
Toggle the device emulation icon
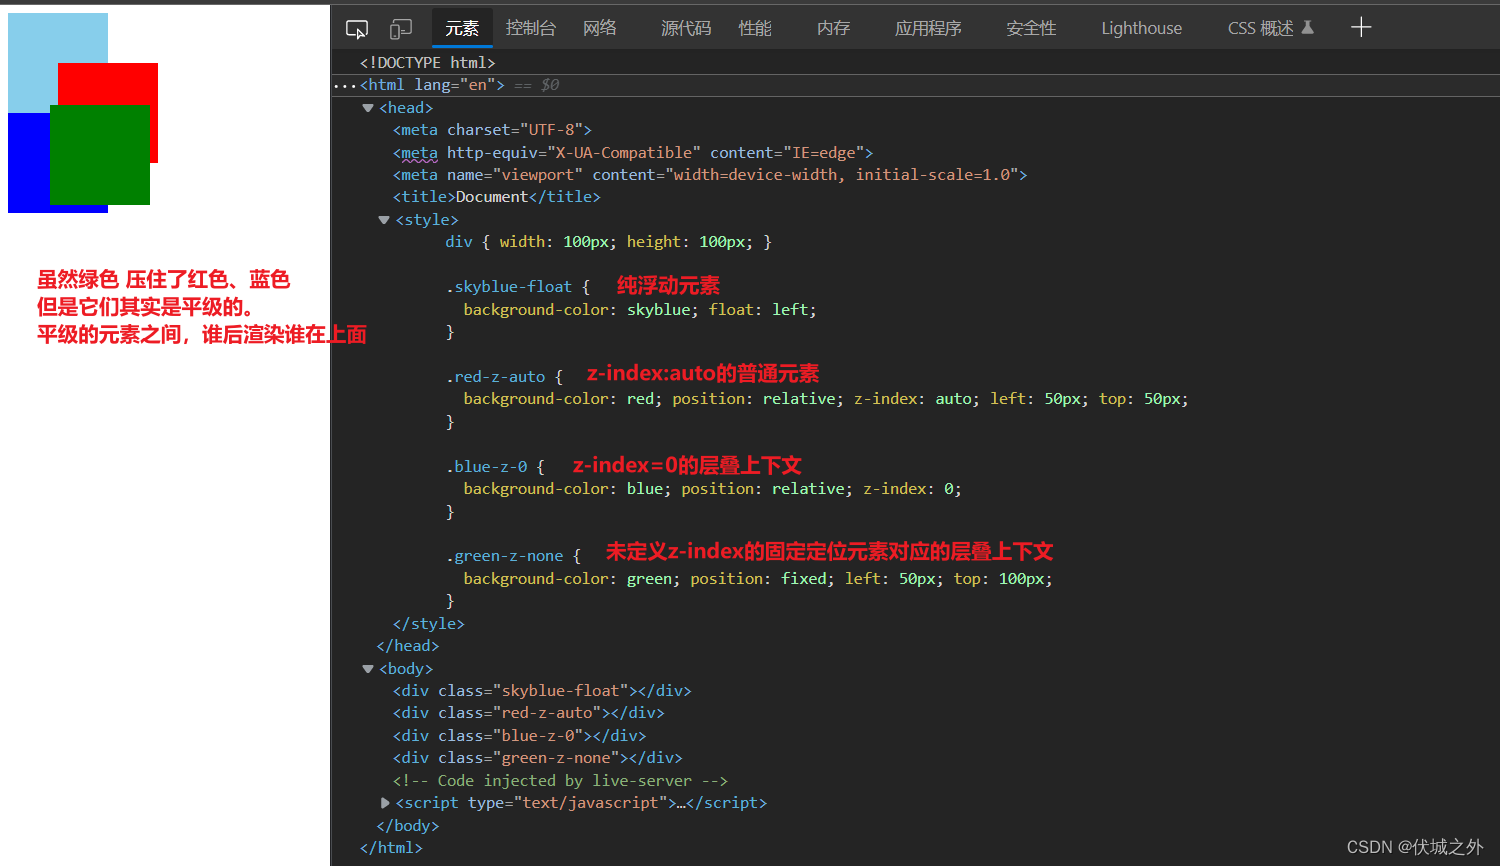(x=401, y=29)
